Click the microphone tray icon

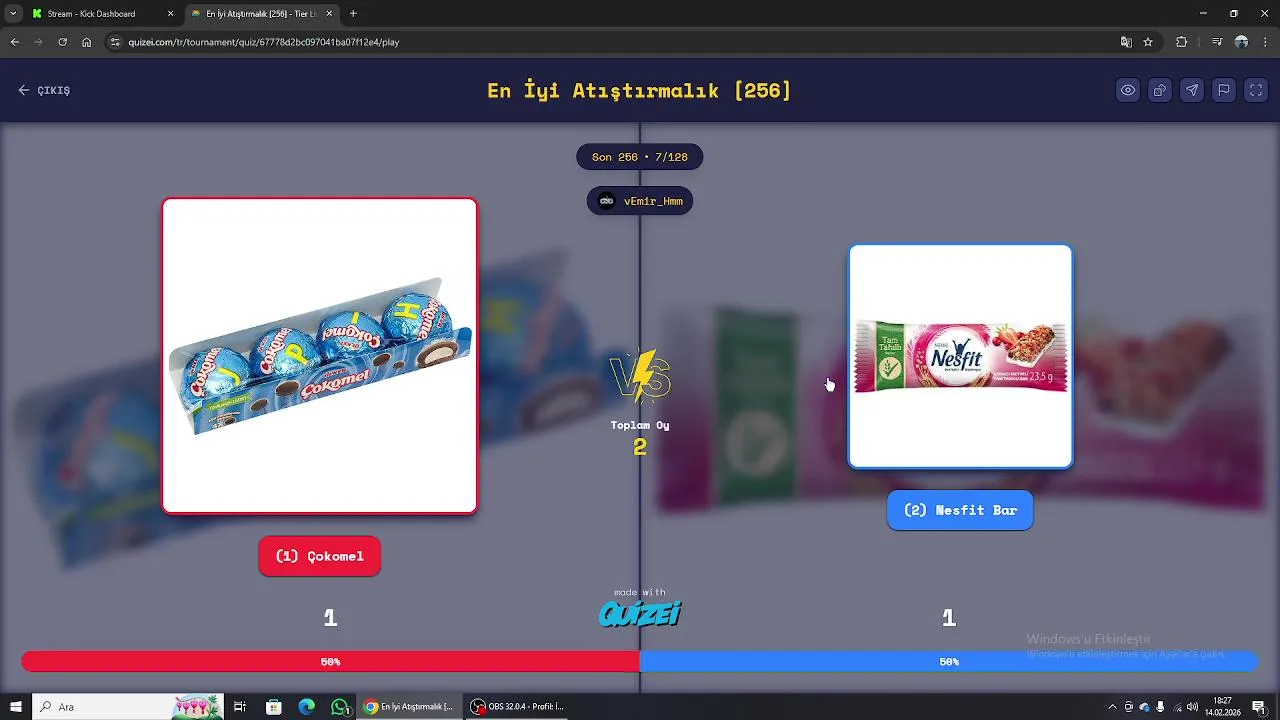[1160, 707]
